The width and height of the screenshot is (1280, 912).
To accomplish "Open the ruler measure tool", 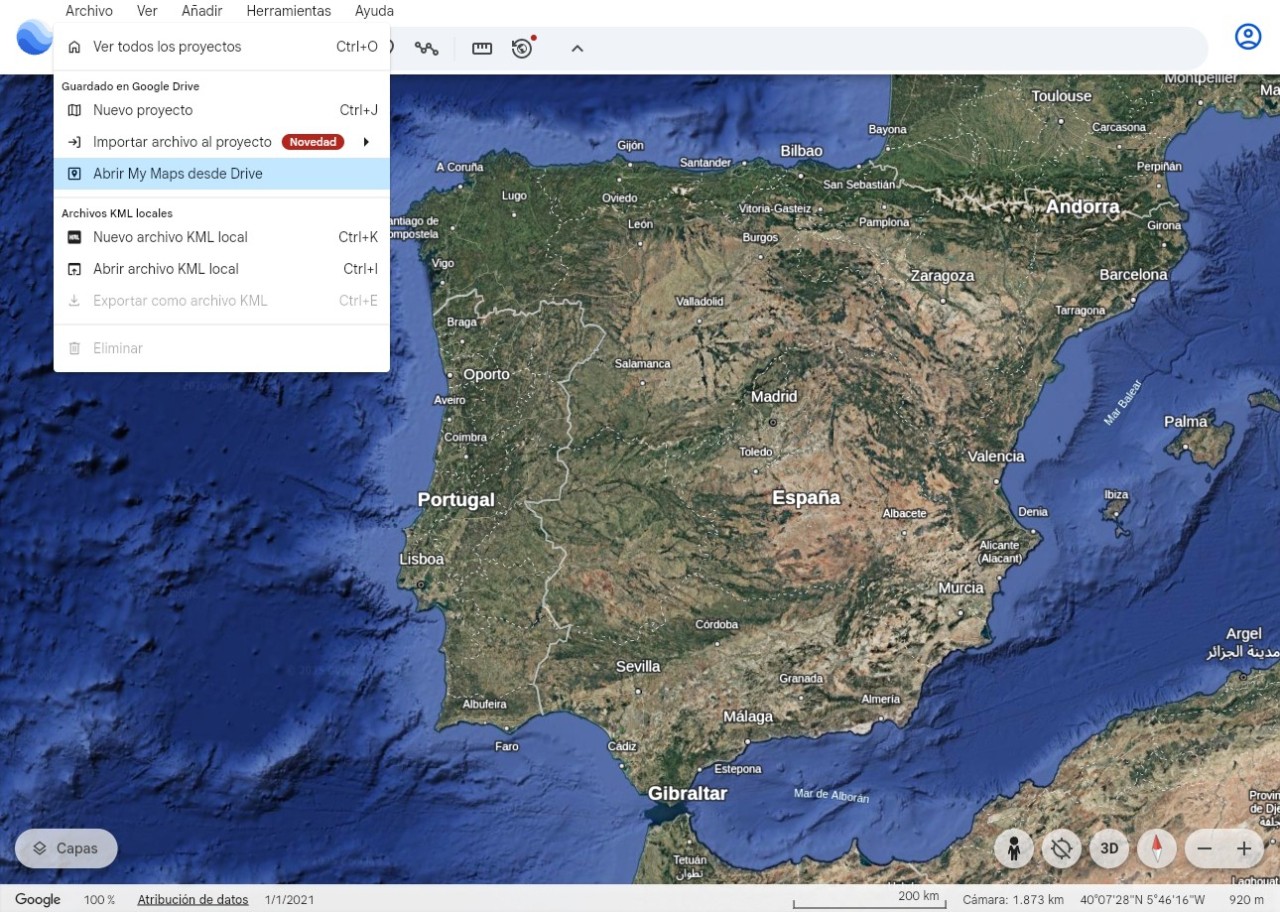I will pyautogui.click(x=482, y=48).
